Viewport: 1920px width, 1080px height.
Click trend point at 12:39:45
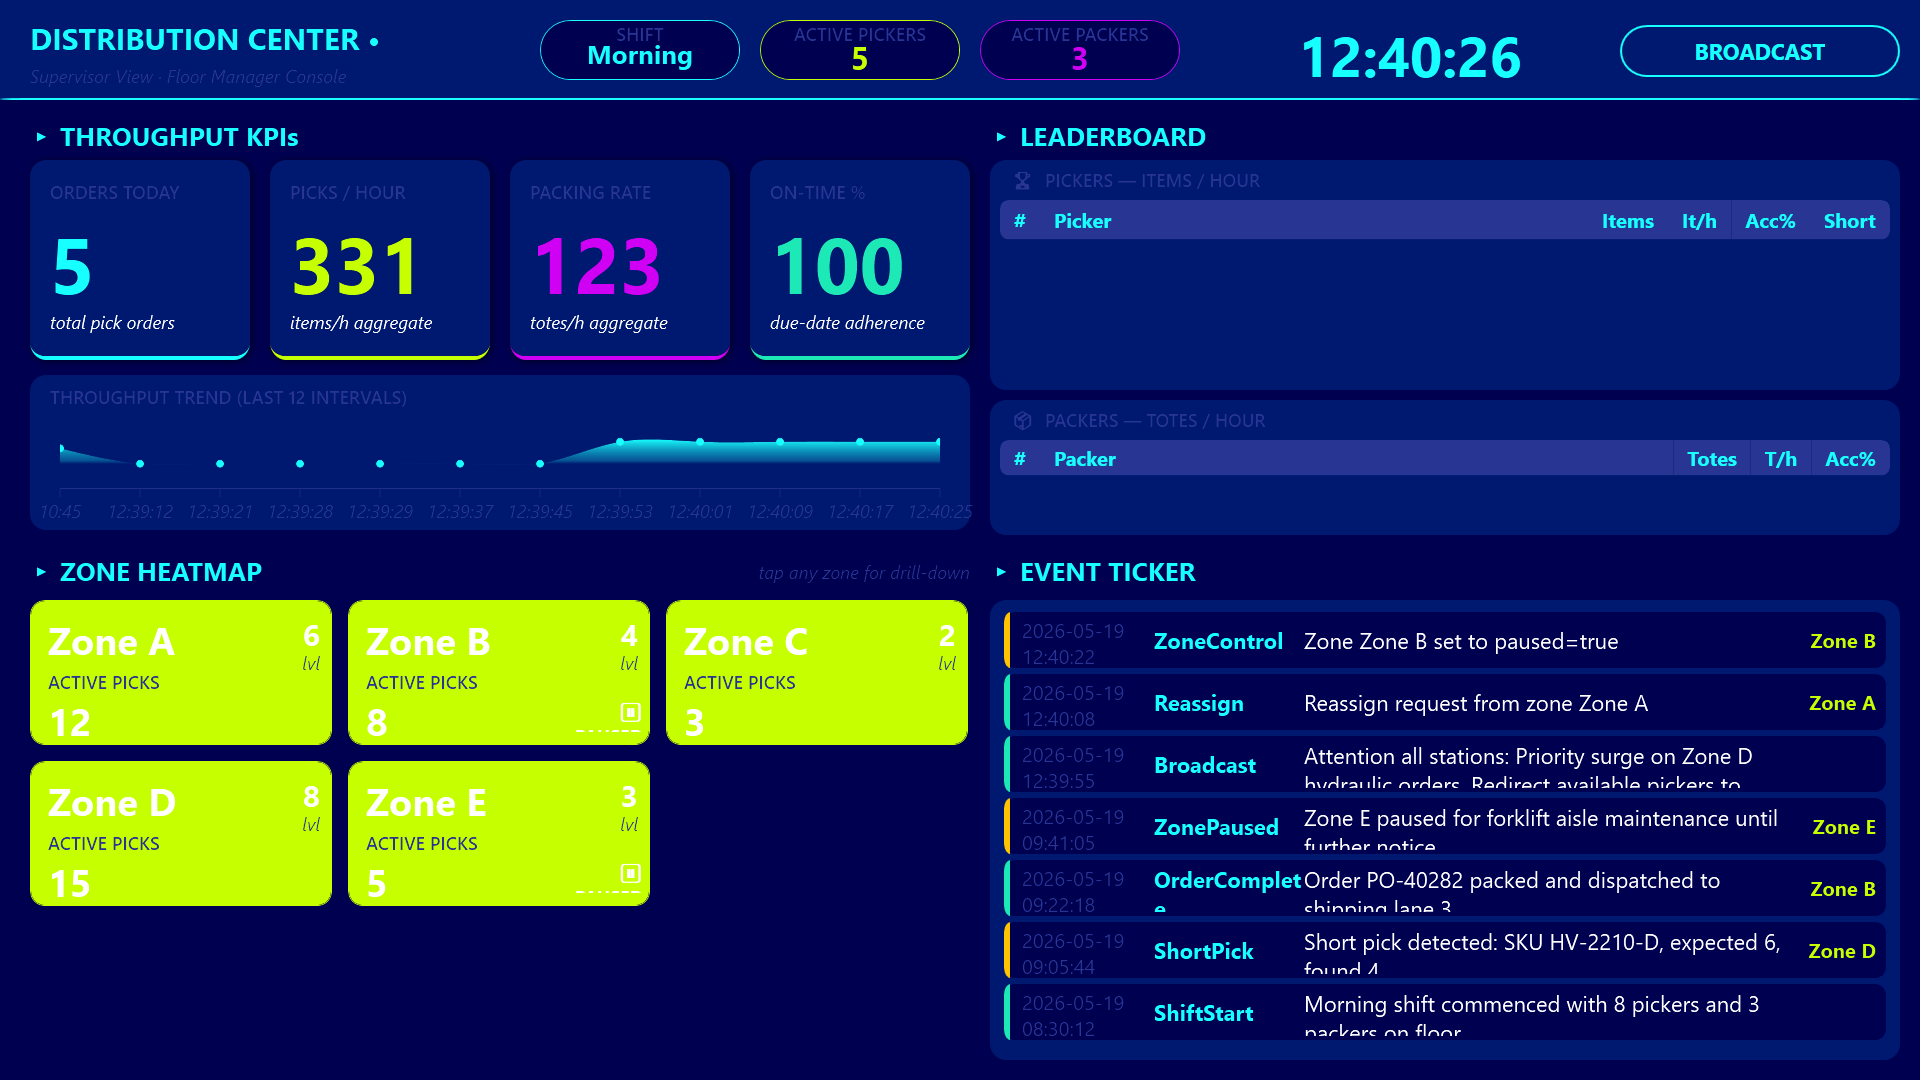[540, 464]
